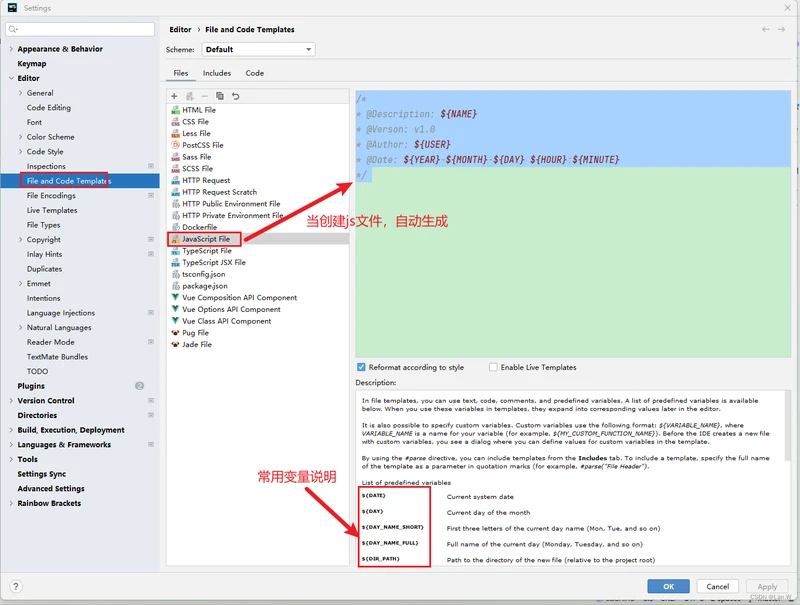Expand the Code Style node
The image size is (800, 605).
click(20, 152)
